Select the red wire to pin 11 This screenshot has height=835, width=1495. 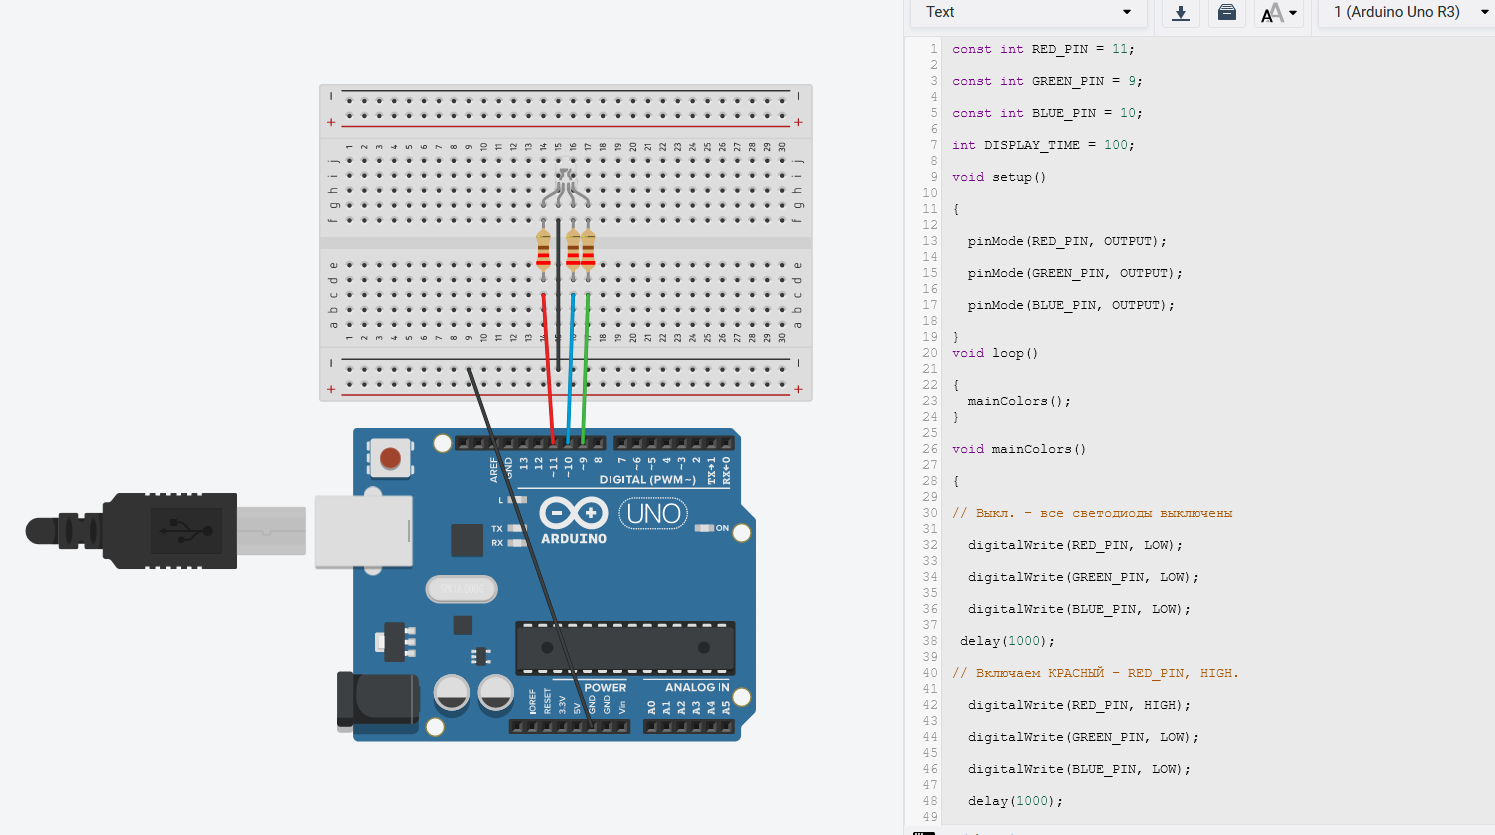[548, 370]
